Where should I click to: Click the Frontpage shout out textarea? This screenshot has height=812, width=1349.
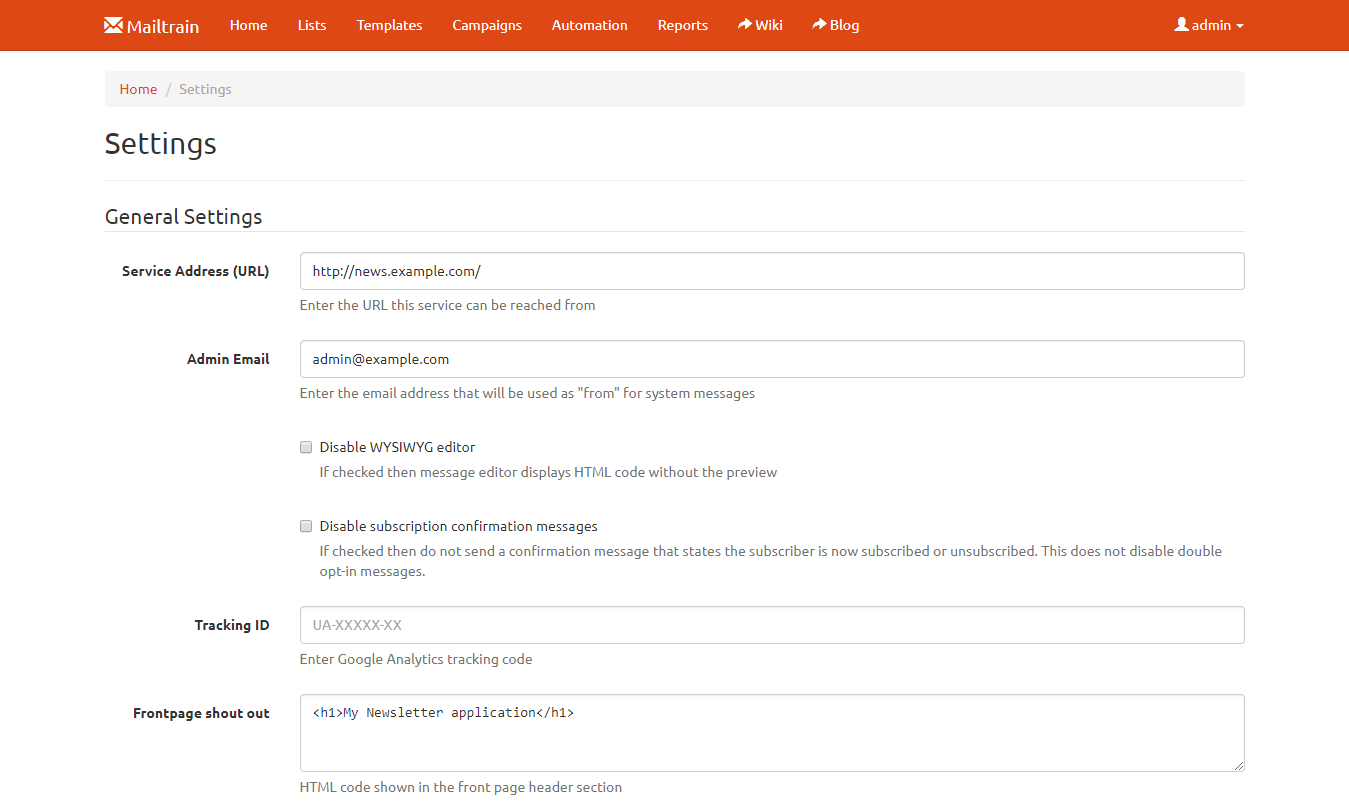(x=772, y=733)
